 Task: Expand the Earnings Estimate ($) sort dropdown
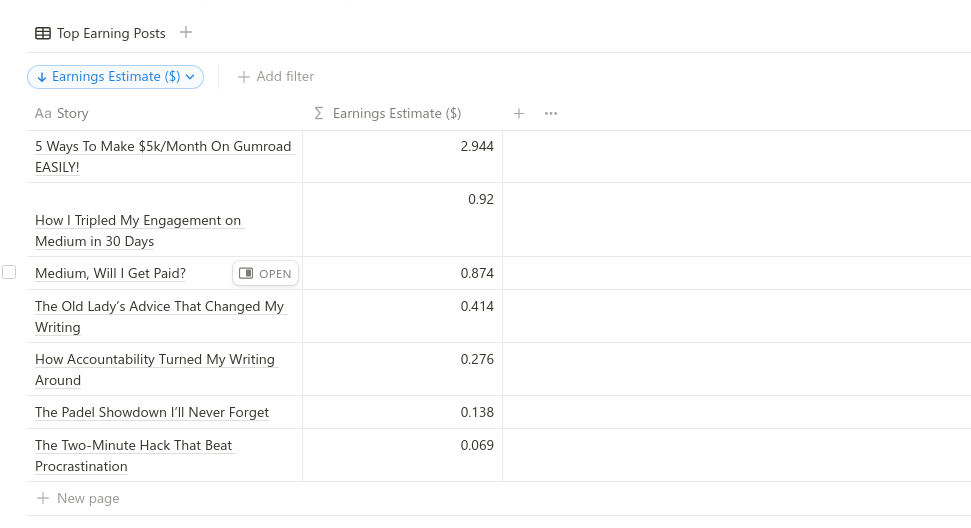tap(188, 77)
